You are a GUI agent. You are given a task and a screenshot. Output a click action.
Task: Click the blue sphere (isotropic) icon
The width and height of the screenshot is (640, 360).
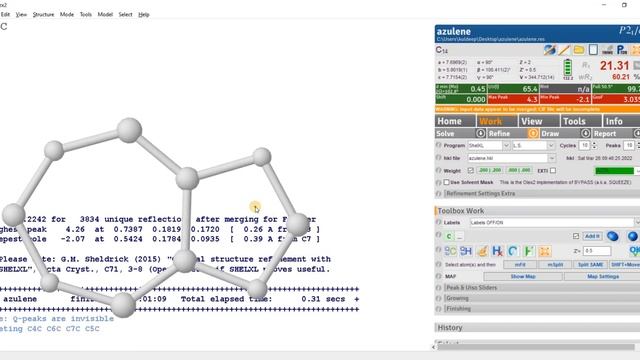click(633, 236)
